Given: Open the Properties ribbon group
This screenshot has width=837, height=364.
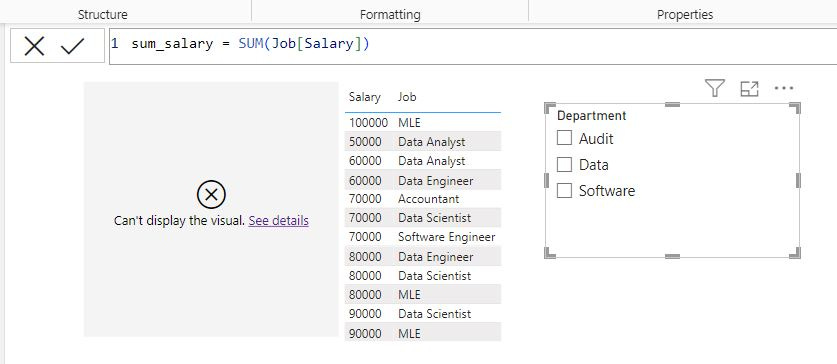Looking at the screenshot, I should 685,14.
